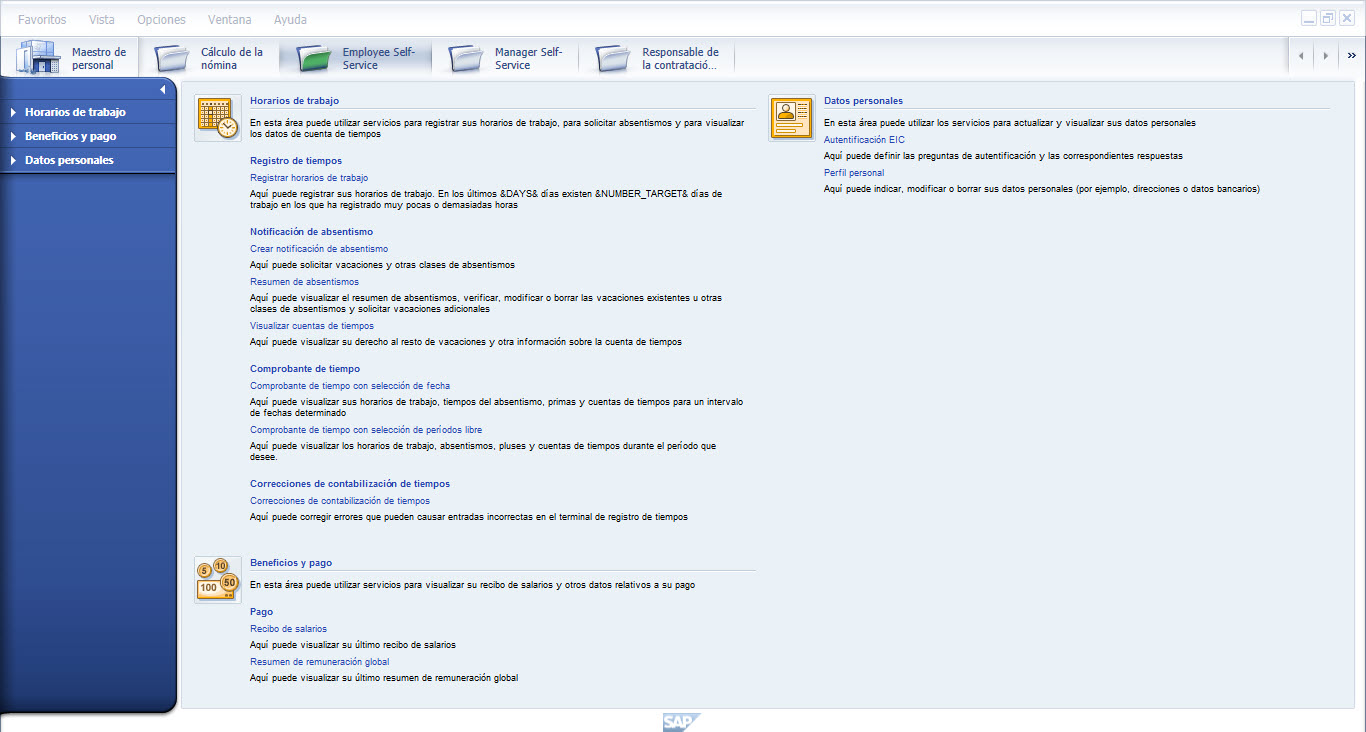Click the Datos personales ID card icon
Screen dimensions: 1366x732
click(x=791, y=117)
